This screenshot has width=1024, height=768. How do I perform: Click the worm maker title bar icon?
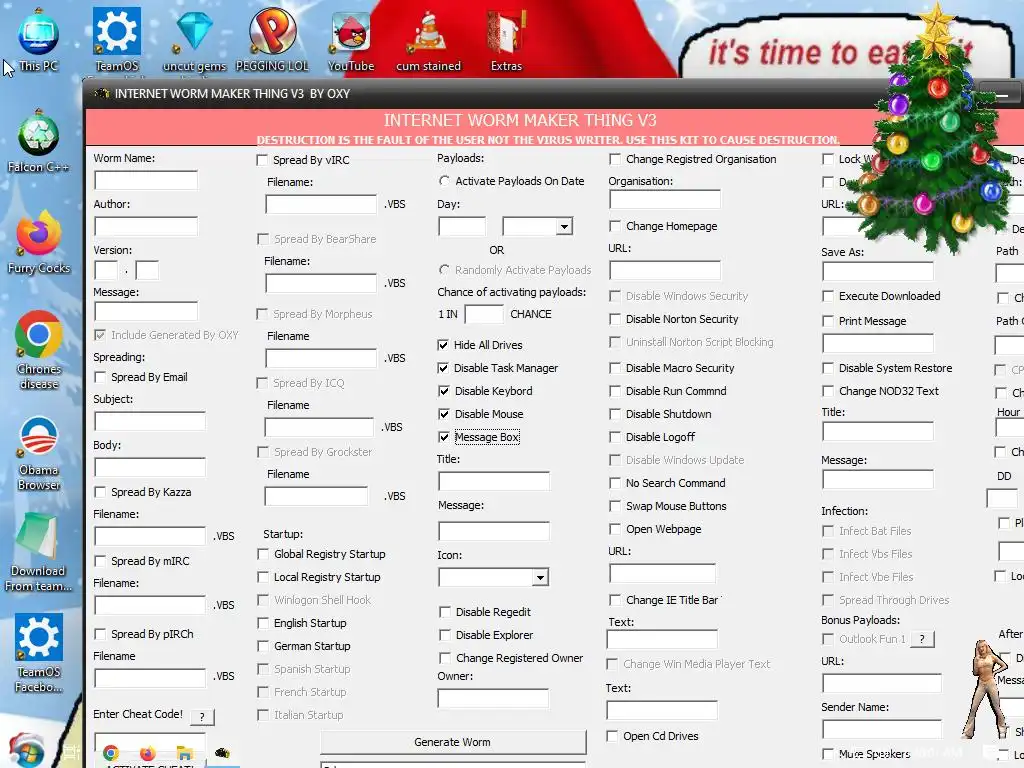pyautogui.click(x=102, y=93)
